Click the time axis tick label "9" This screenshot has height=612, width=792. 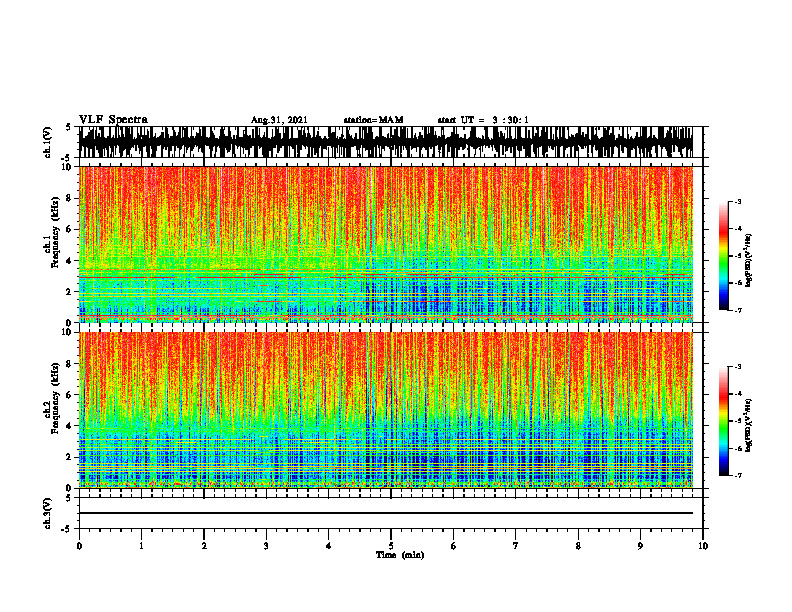tap(640, 546)
